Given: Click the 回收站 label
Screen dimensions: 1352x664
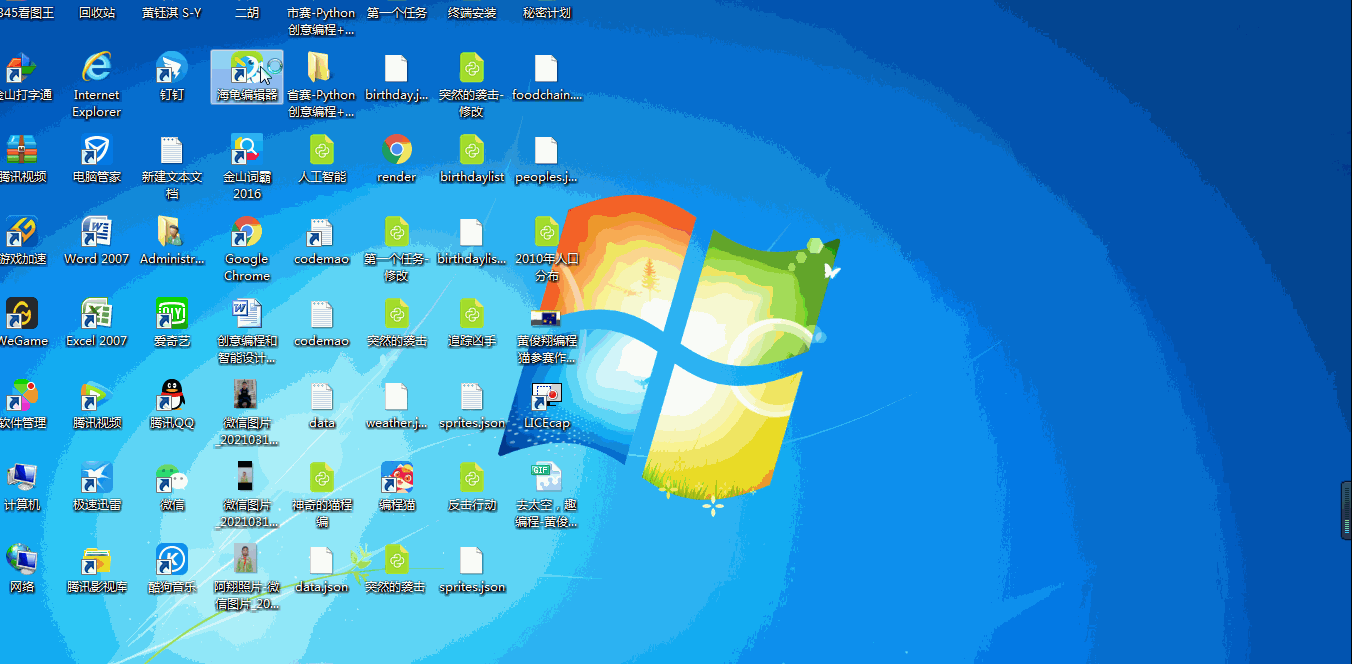Looking at the screenshot, I should 97,13.
